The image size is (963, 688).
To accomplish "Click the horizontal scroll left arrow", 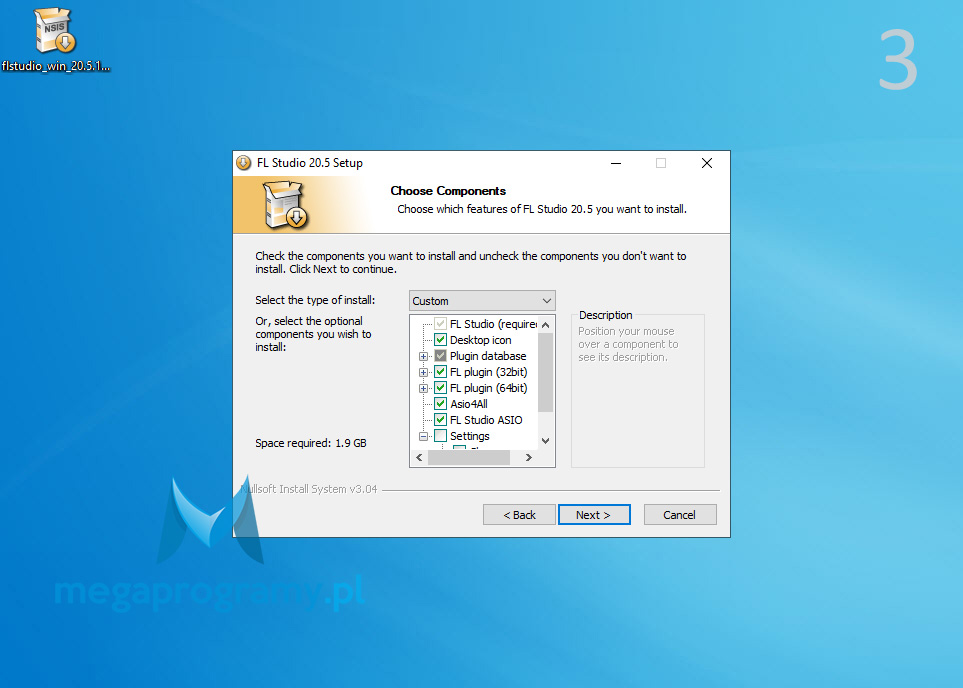I will 419,458.
